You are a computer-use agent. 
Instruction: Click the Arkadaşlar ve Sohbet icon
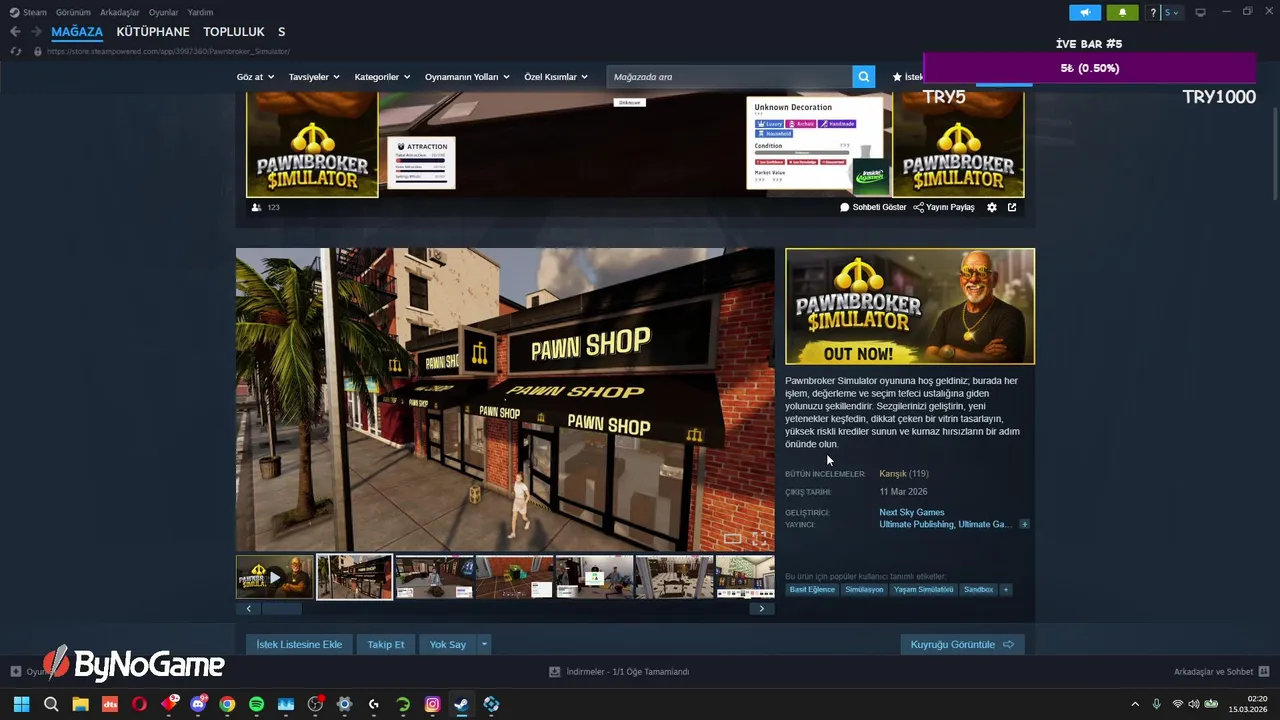click(1264, 672)
